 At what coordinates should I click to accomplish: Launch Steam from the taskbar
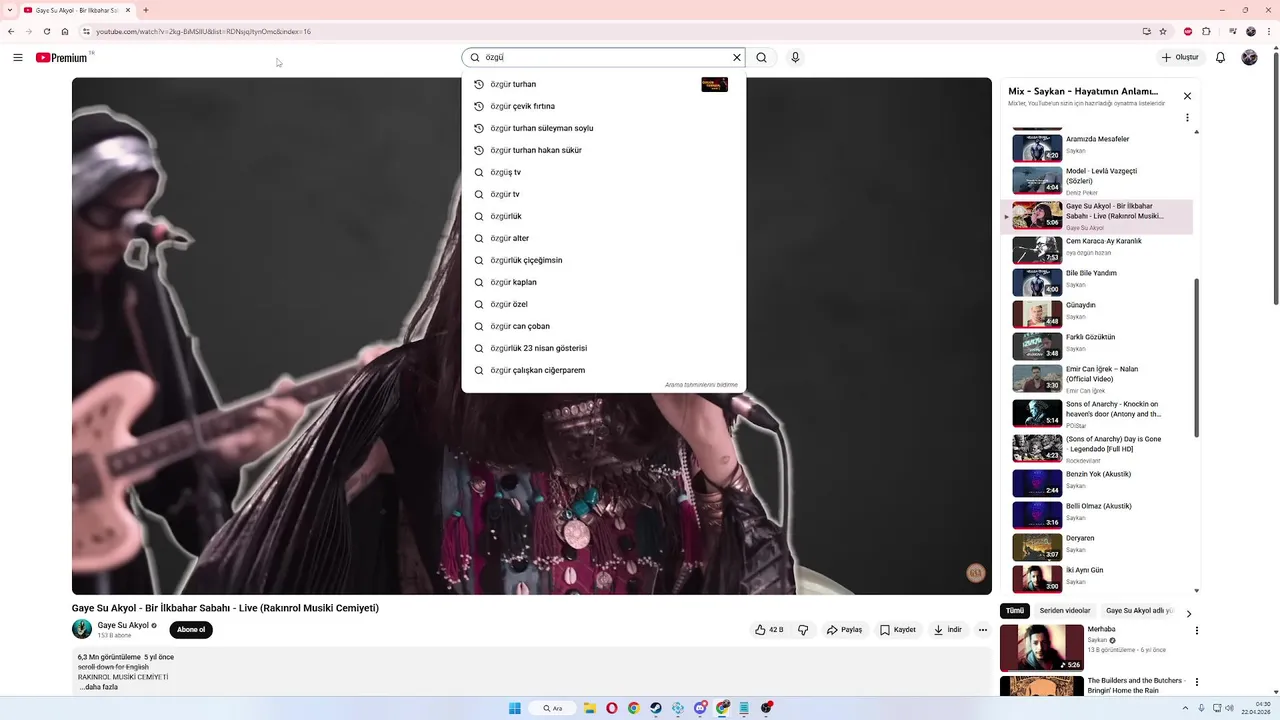click(x=656, y=708)
